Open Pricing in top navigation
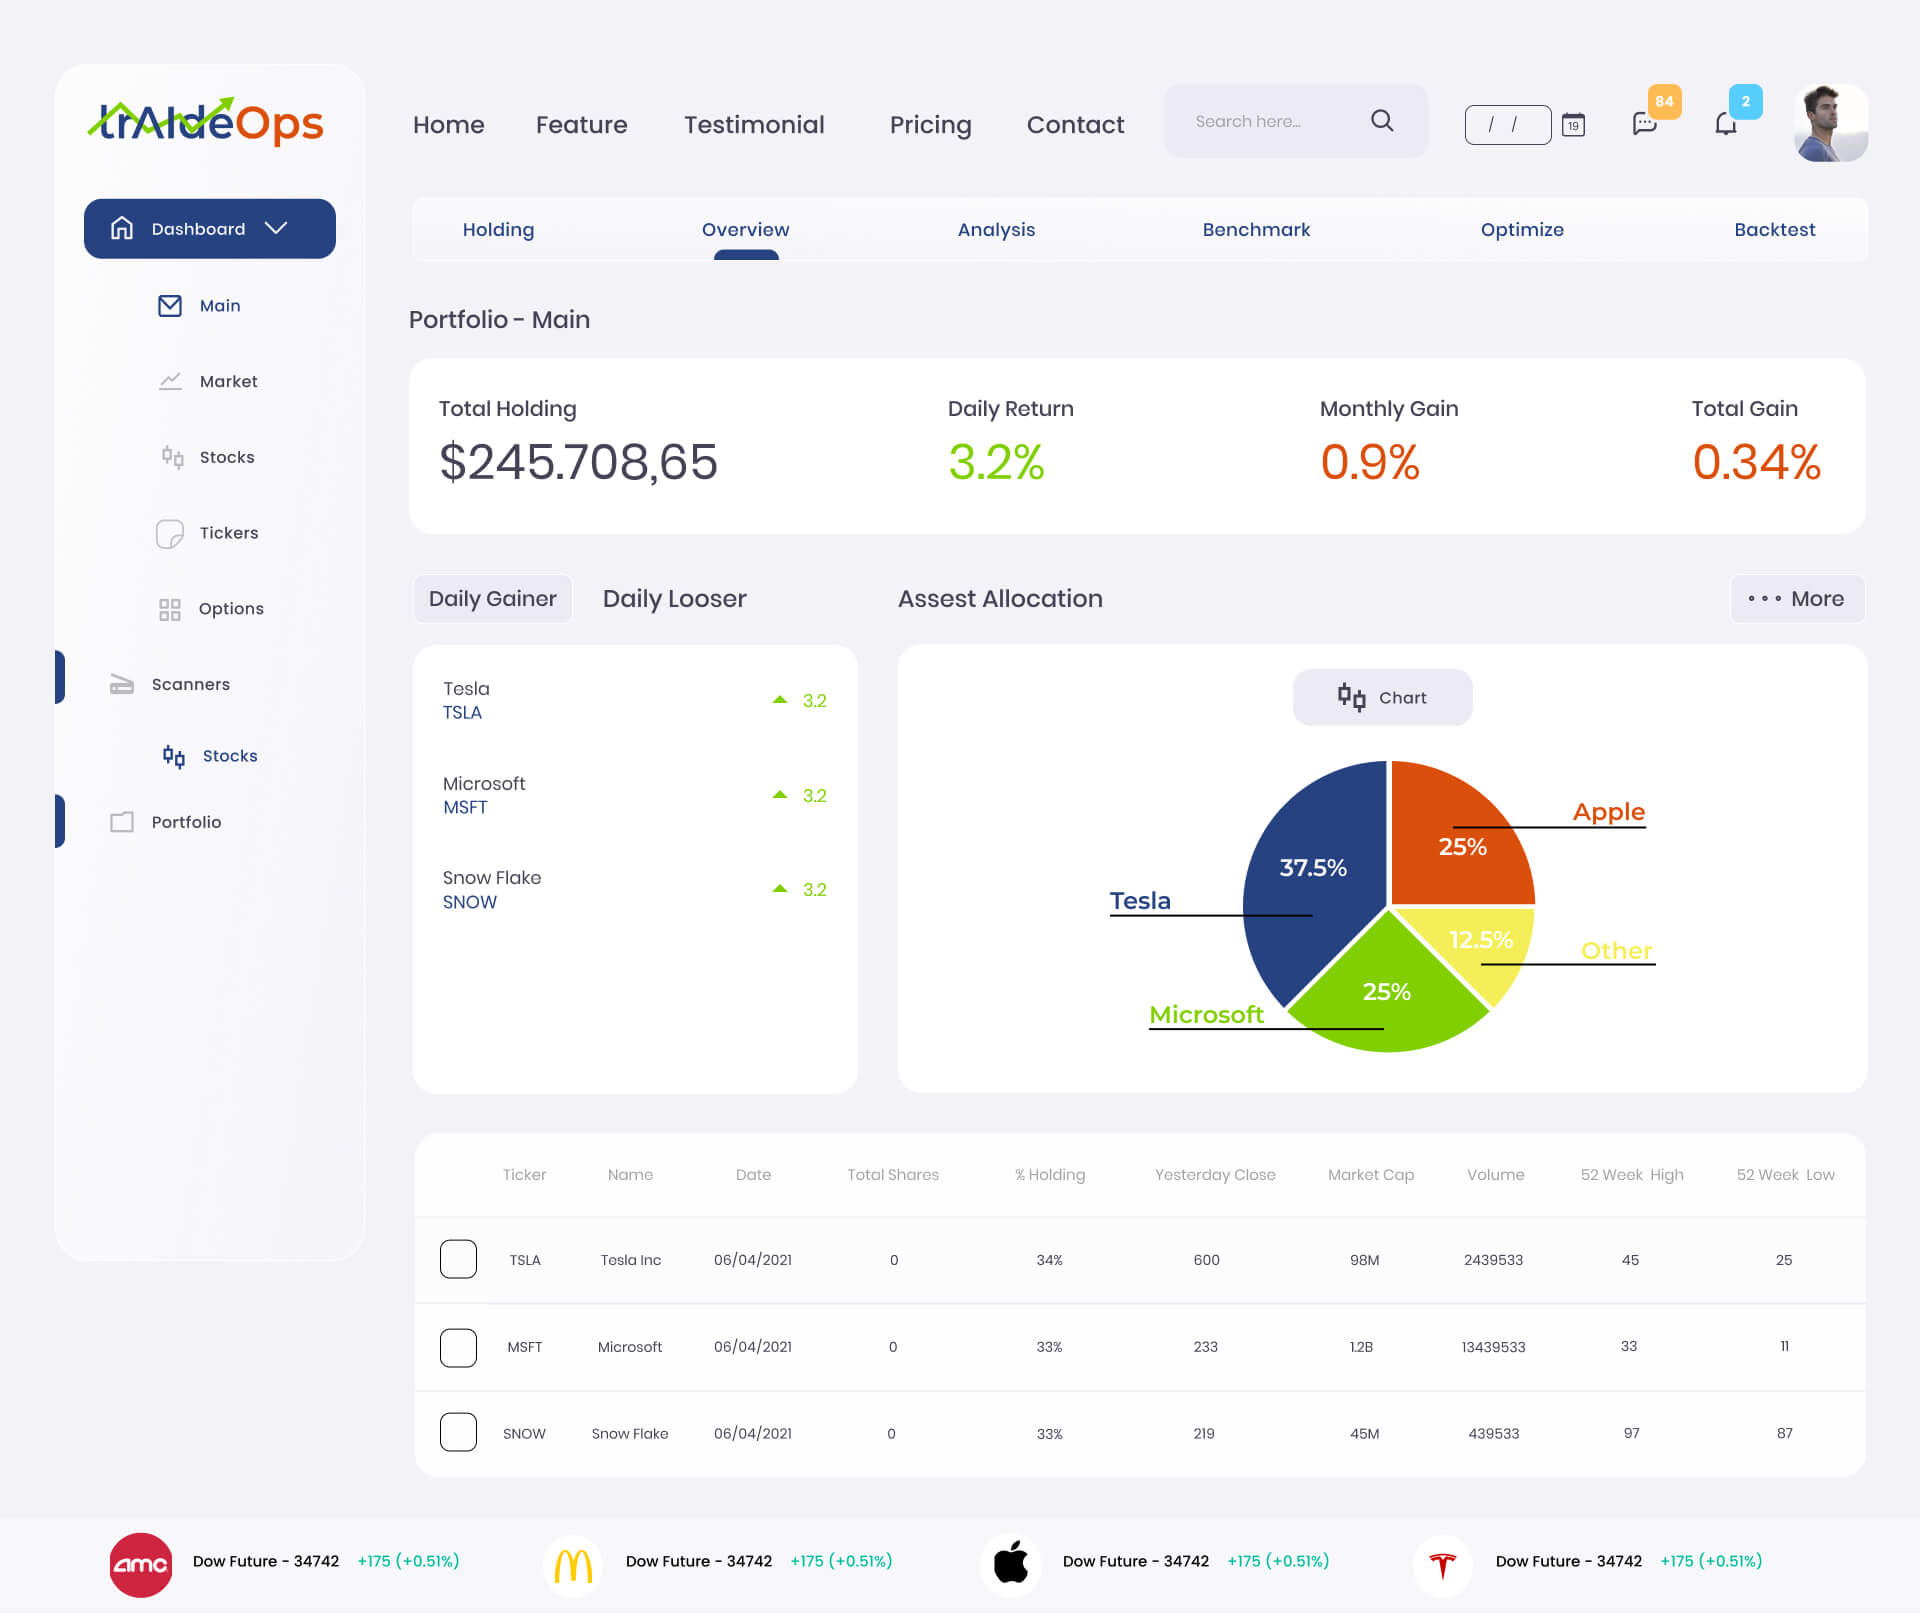 pyautogui.click(x=930, y=125)
